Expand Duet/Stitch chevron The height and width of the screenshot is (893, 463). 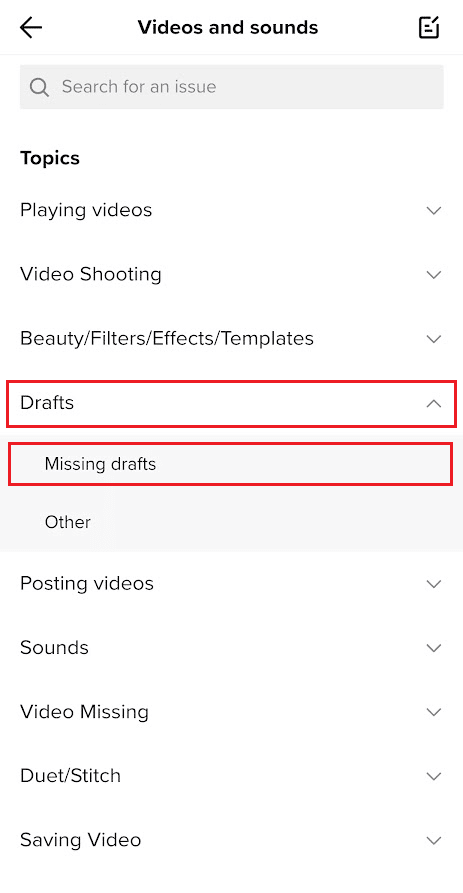[434, 776]
